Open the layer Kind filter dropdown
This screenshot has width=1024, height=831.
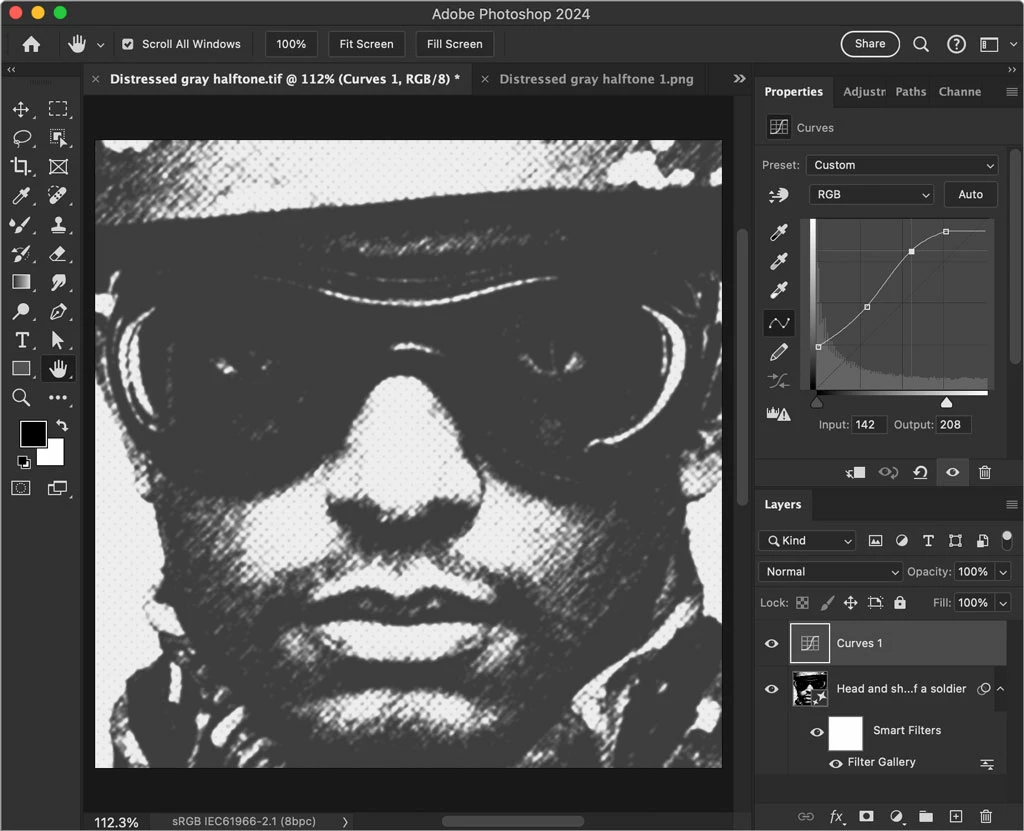pos(807,541)
